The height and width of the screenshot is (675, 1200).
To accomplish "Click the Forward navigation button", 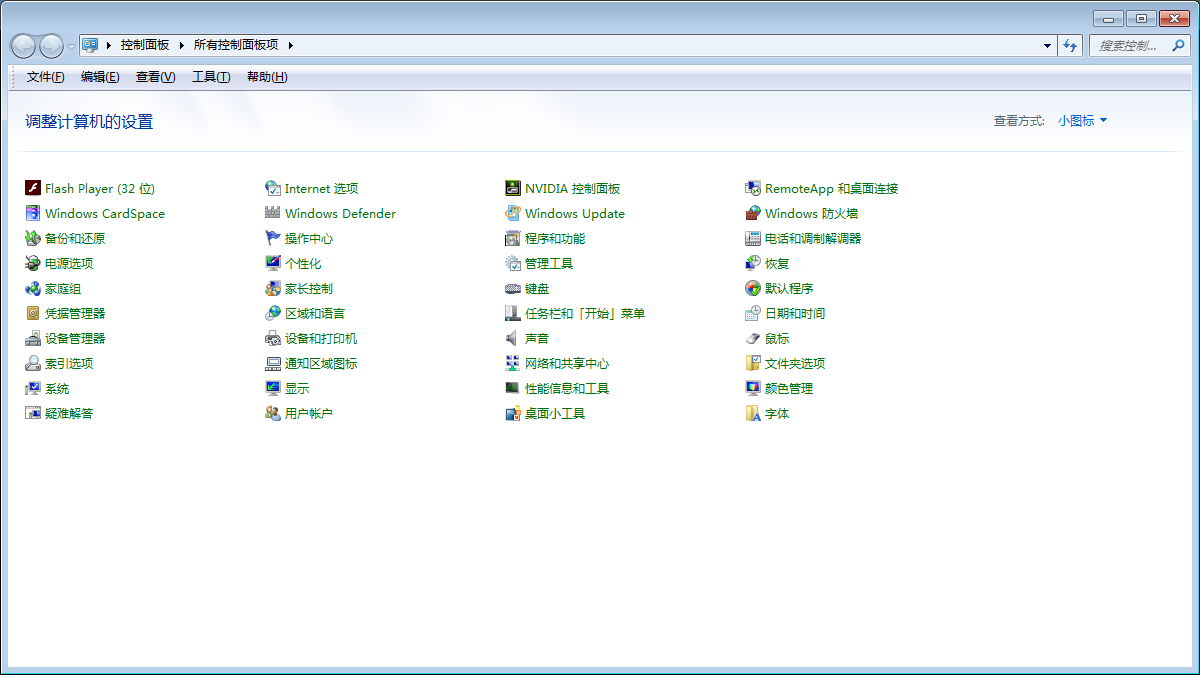I will [x=51, y=46].
